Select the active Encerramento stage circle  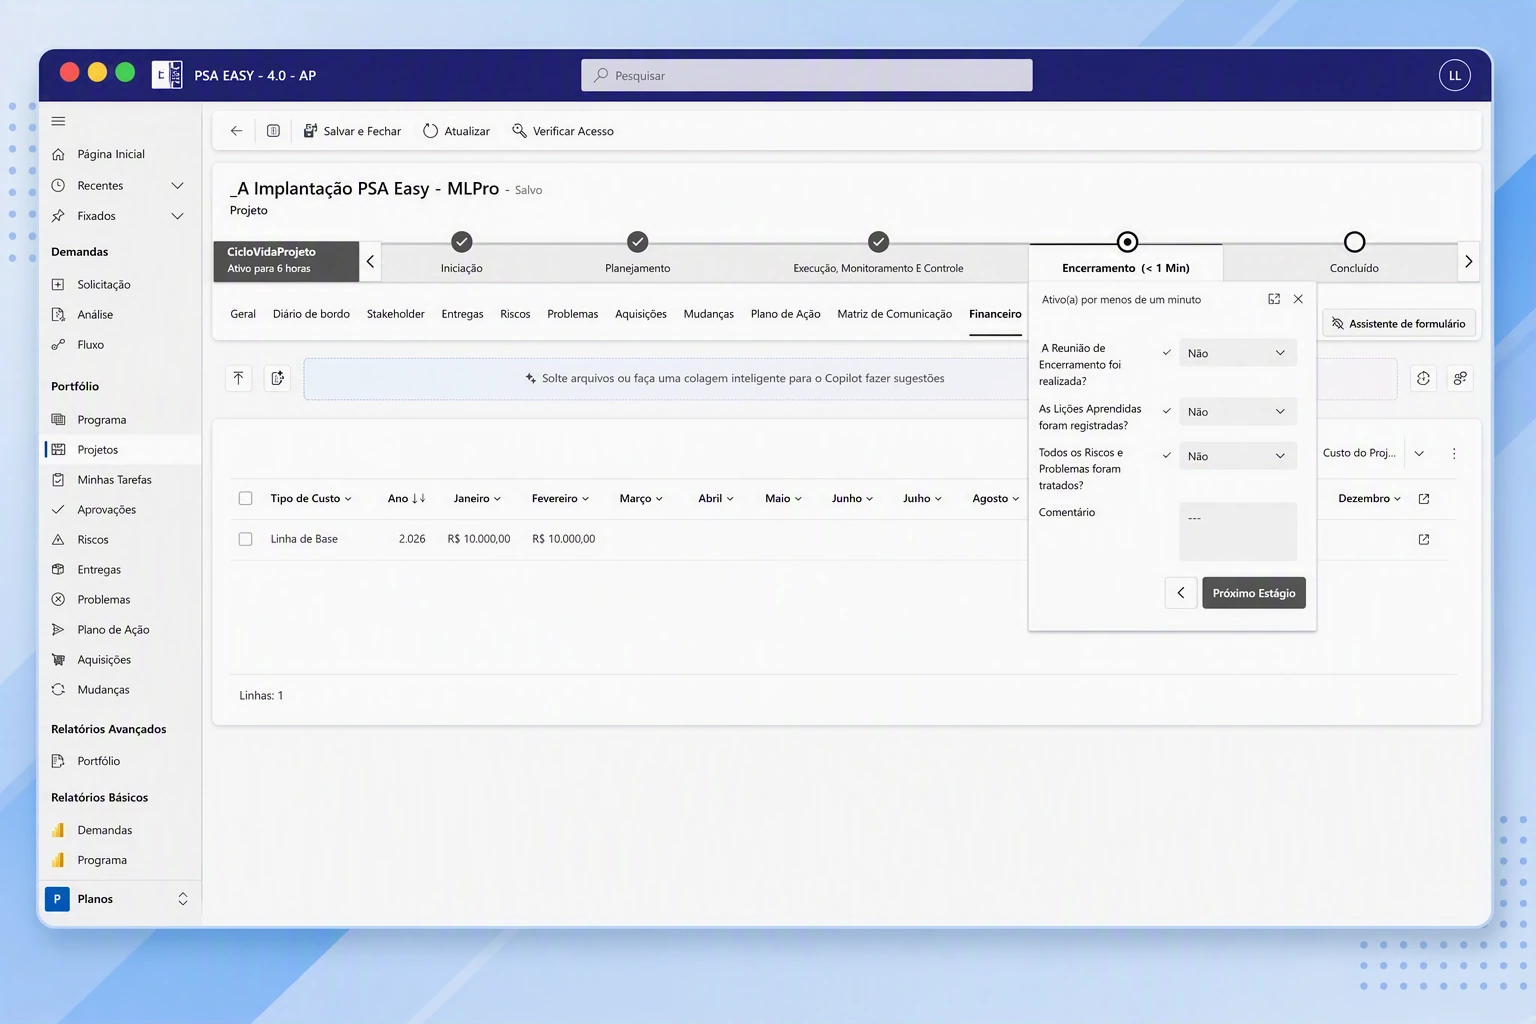1127,242
